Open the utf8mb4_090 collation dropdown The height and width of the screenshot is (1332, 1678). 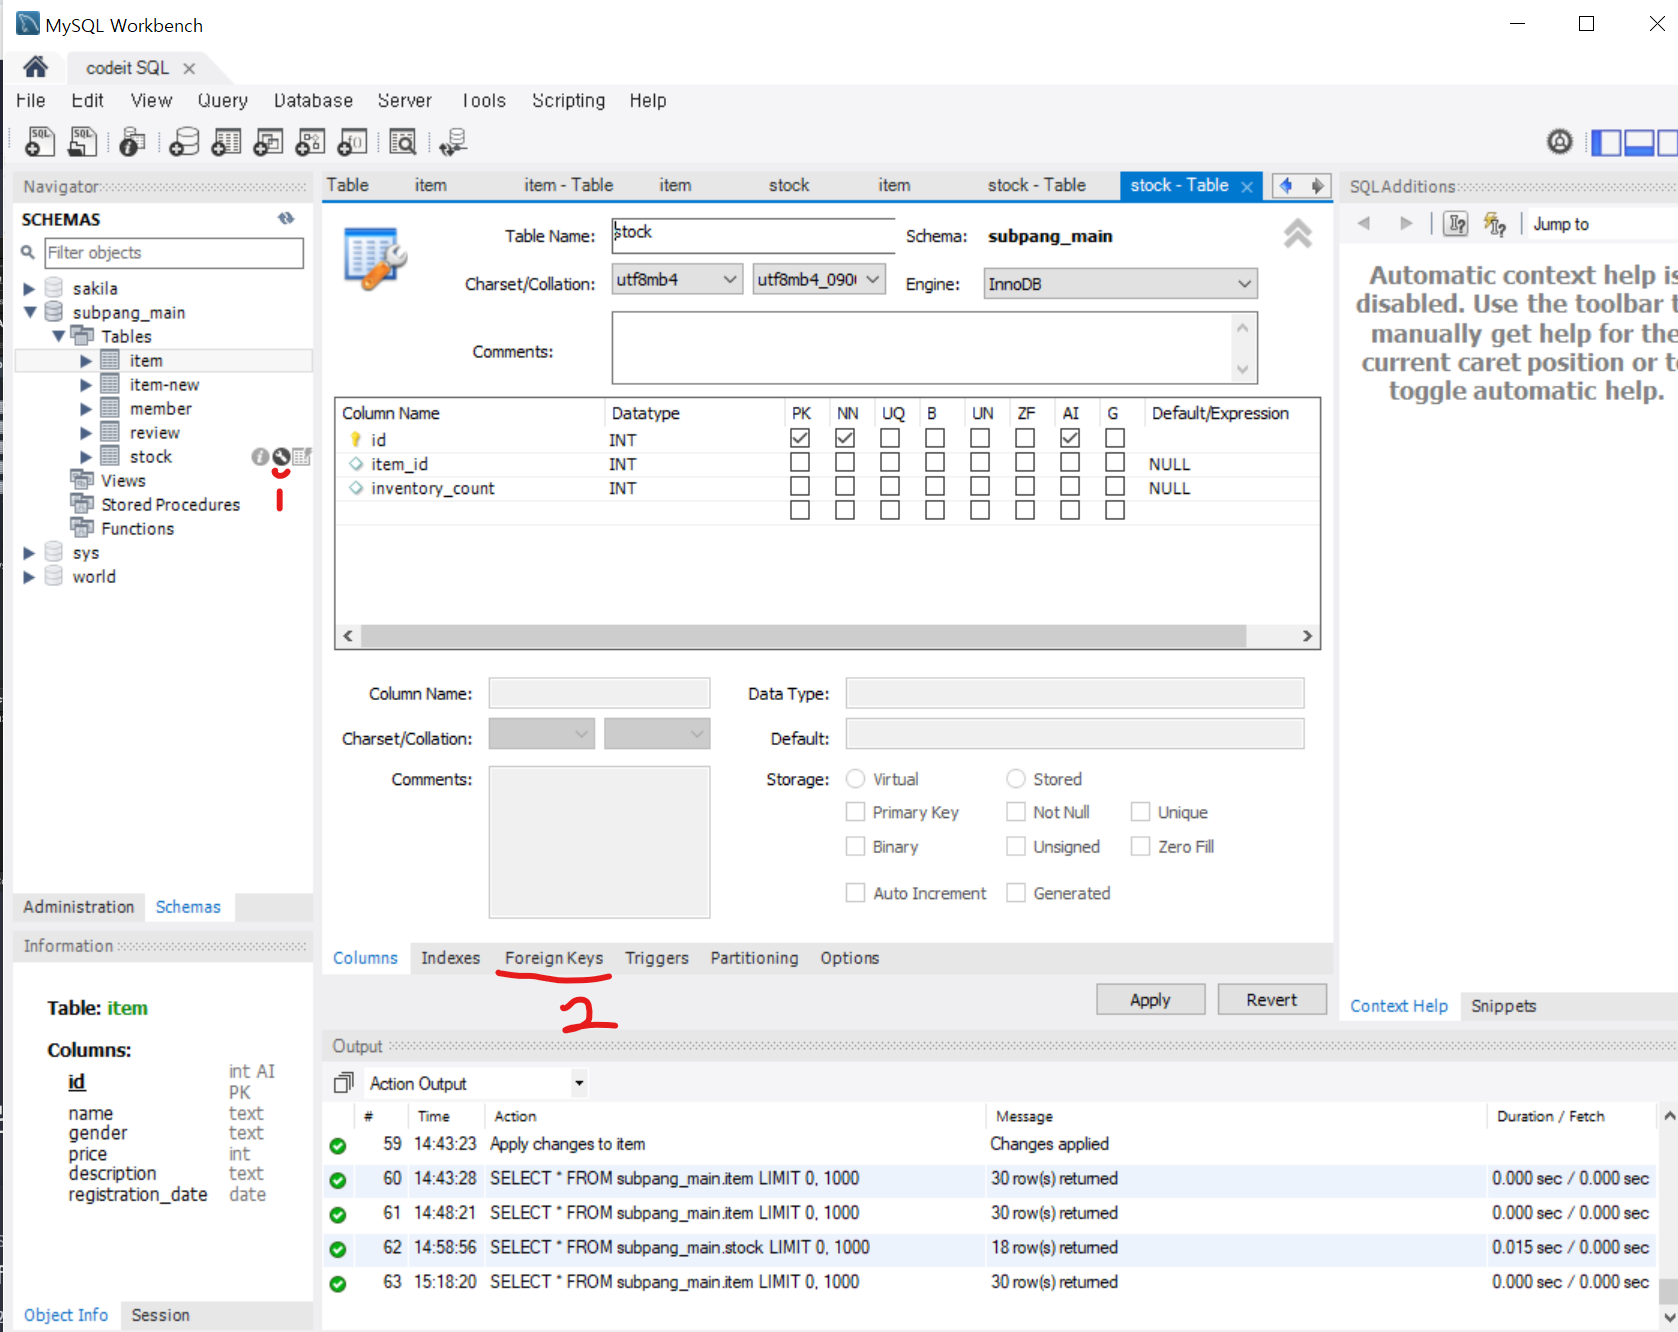coord(819,279)
